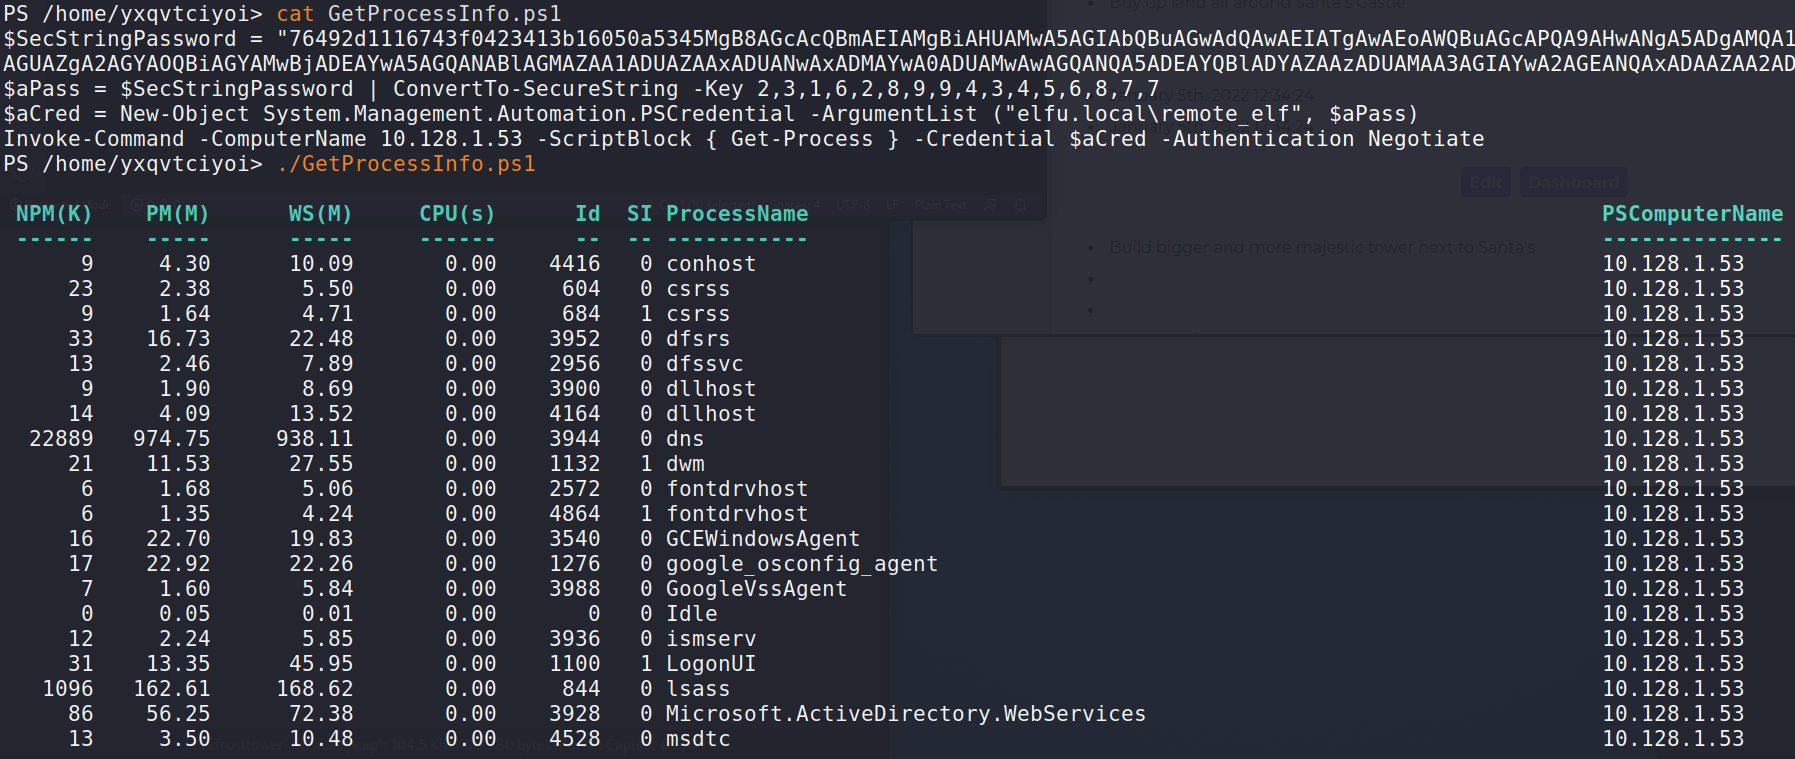1795x759 pixels.
Task: Click the CPU(s) column header
Action: [x=457, y=214]
